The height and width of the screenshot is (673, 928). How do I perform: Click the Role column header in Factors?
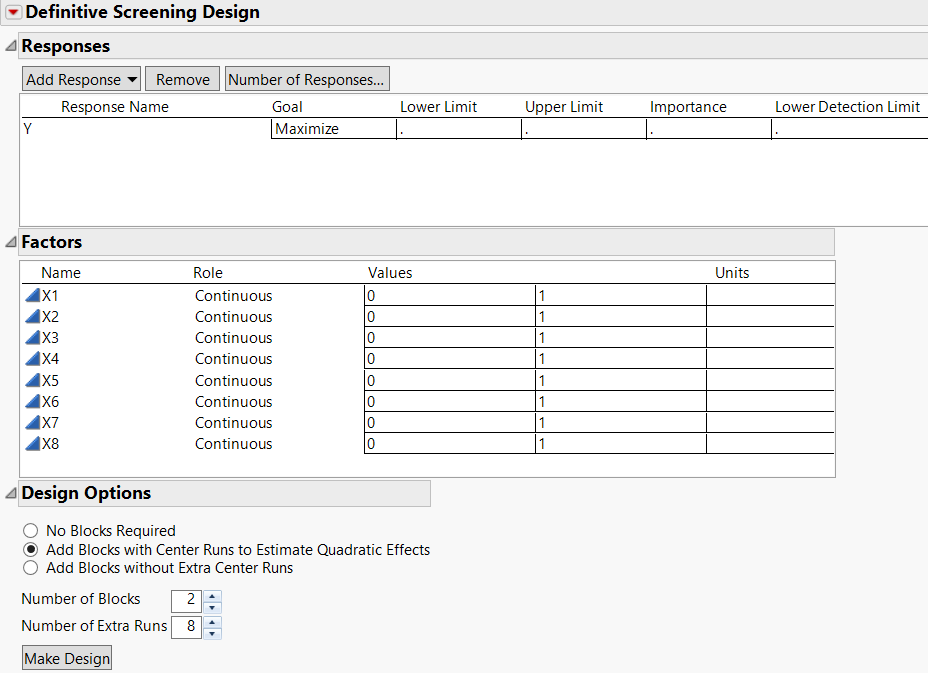208,273
